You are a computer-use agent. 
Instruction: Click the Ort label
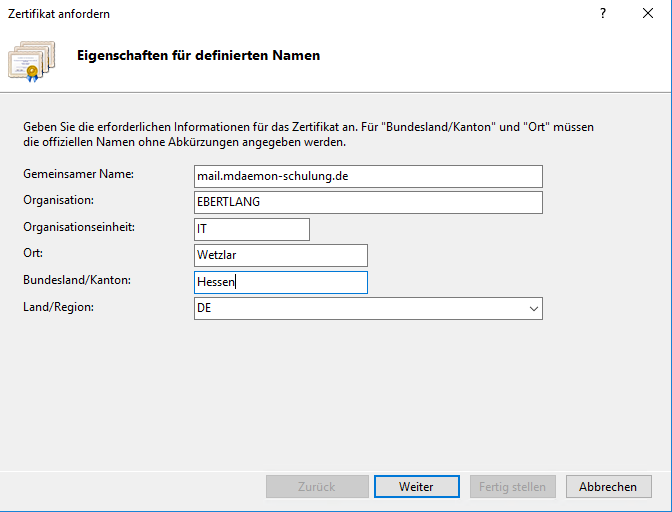pyautogui.click(x=33, y=253)
